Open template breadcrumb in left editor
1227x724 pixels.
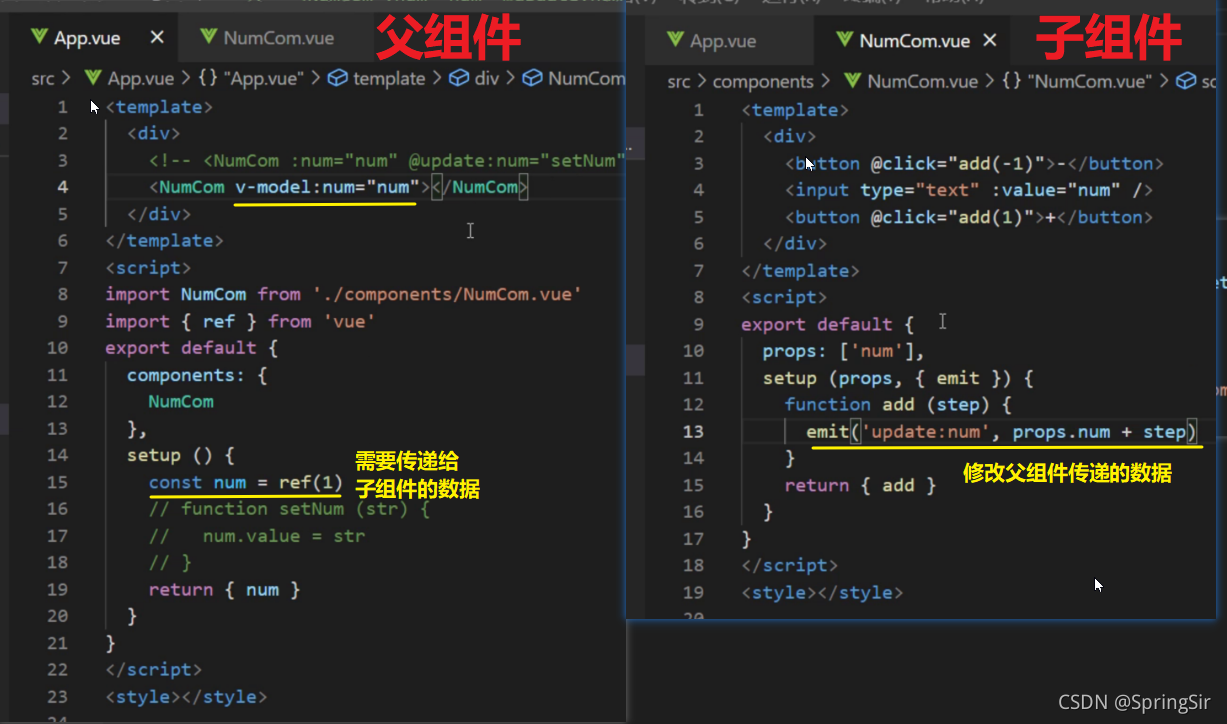[389, 78]
